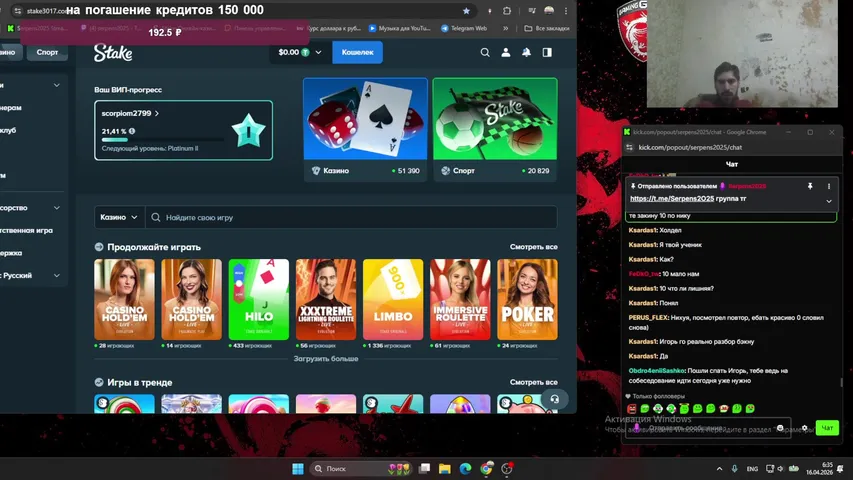Click the VIP progress bar

(x=163, y=140)
